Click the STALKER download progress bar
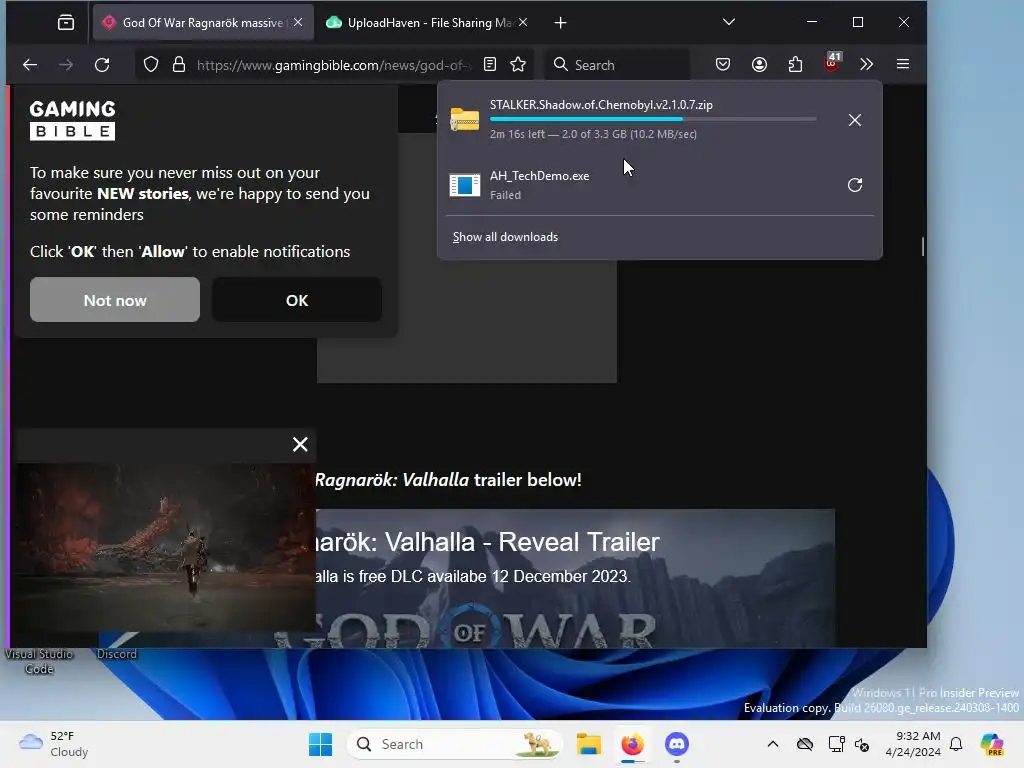This screenshot has height=768, width=1024. coord(653,119)
